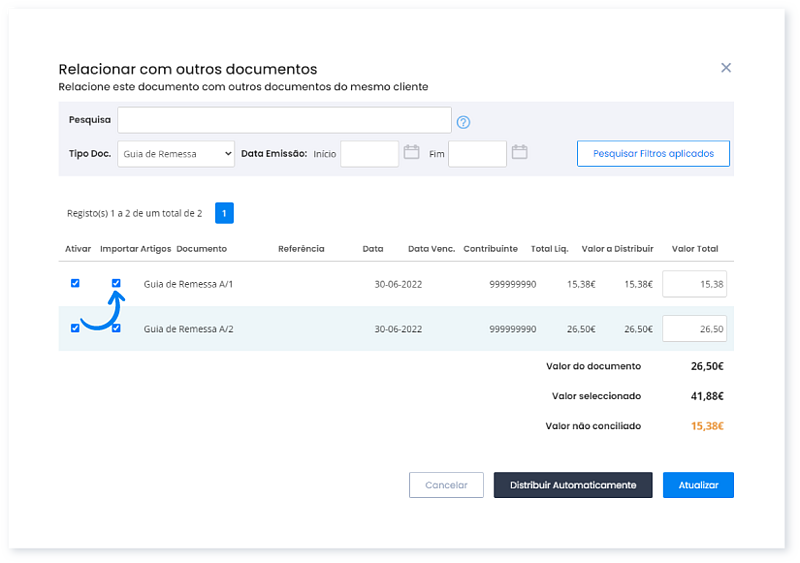The width and height of the screenshot is (800, 563).
Task: Toggle Ativar checkbox for Guia de Remessa A/1
Action: 75,283
